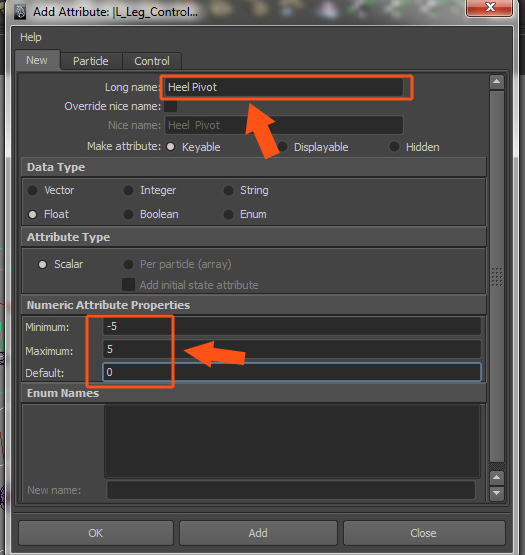Viewport: 525px width, 555px height.
Task: Switch to the New tab
Action: (37, 60)
